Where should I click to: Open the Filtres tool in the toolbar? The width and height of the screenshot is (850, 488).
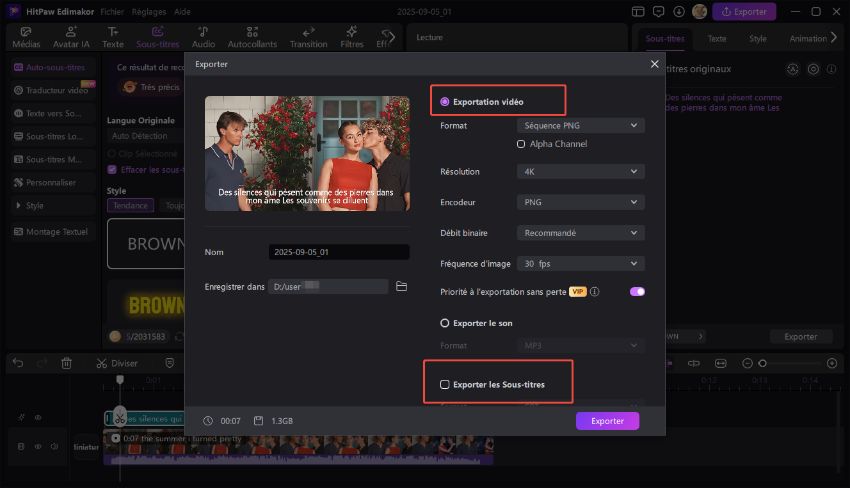352,38
